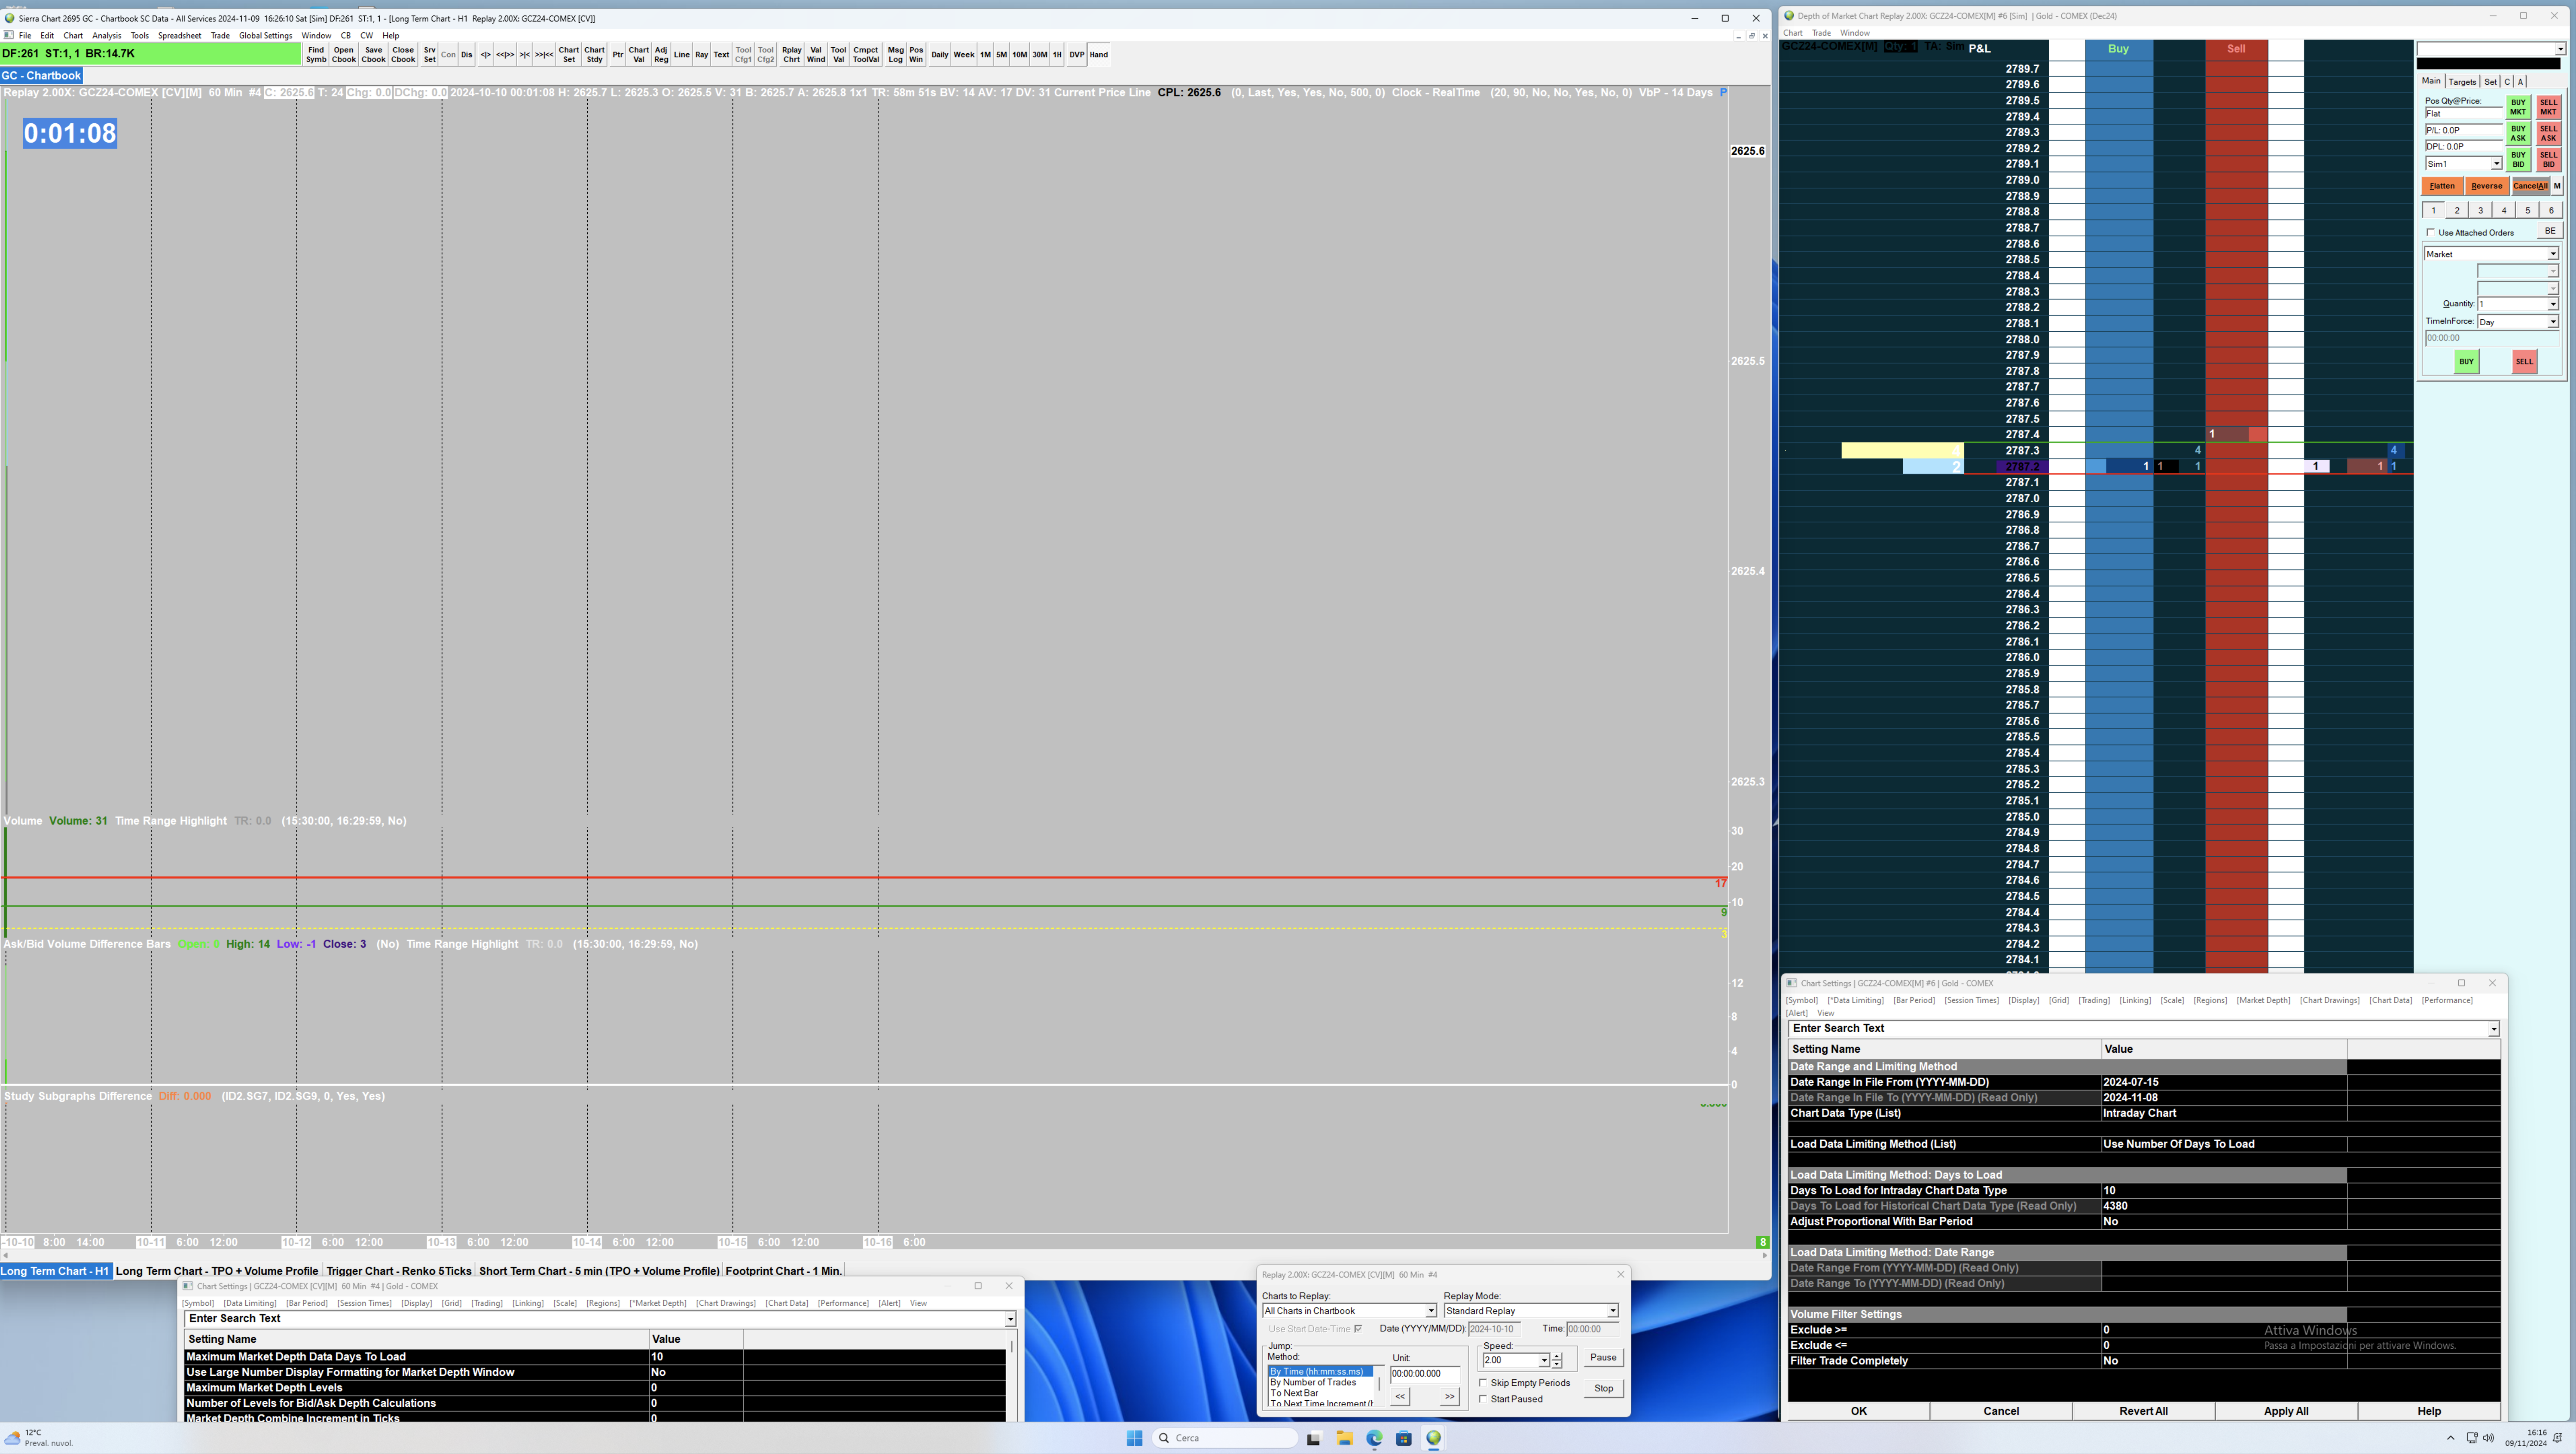Expand the Charts to Replay dropdown

(1430, 1311)
